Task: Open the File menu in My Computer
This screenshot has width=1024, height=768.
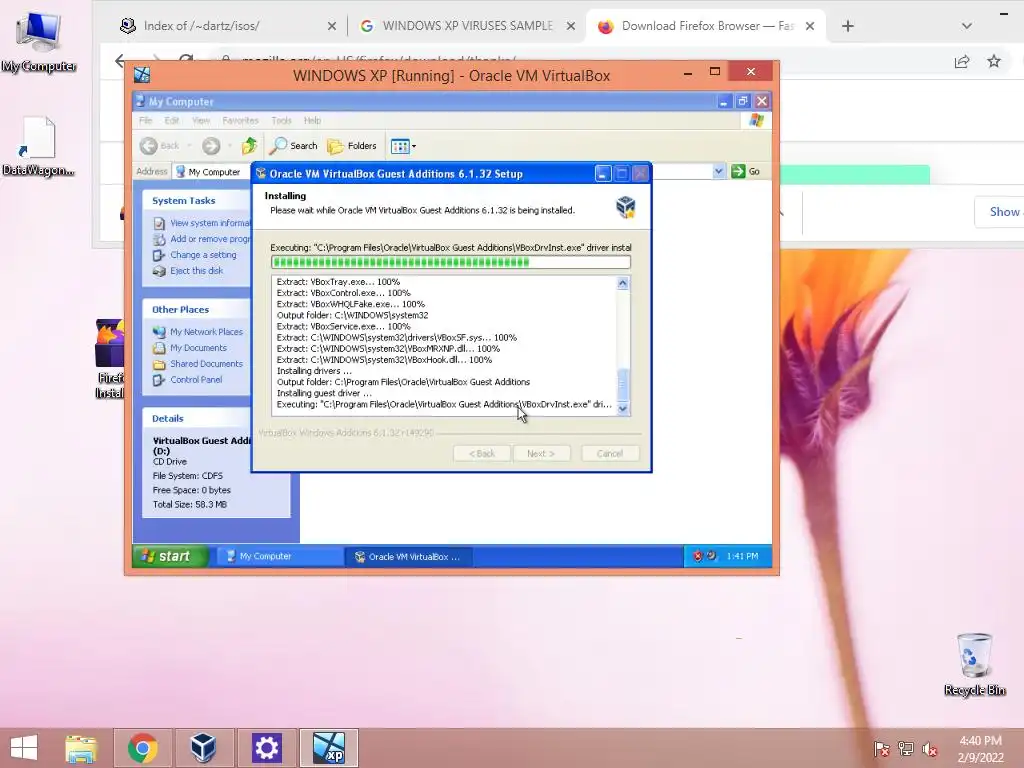Action: (146, 120)
